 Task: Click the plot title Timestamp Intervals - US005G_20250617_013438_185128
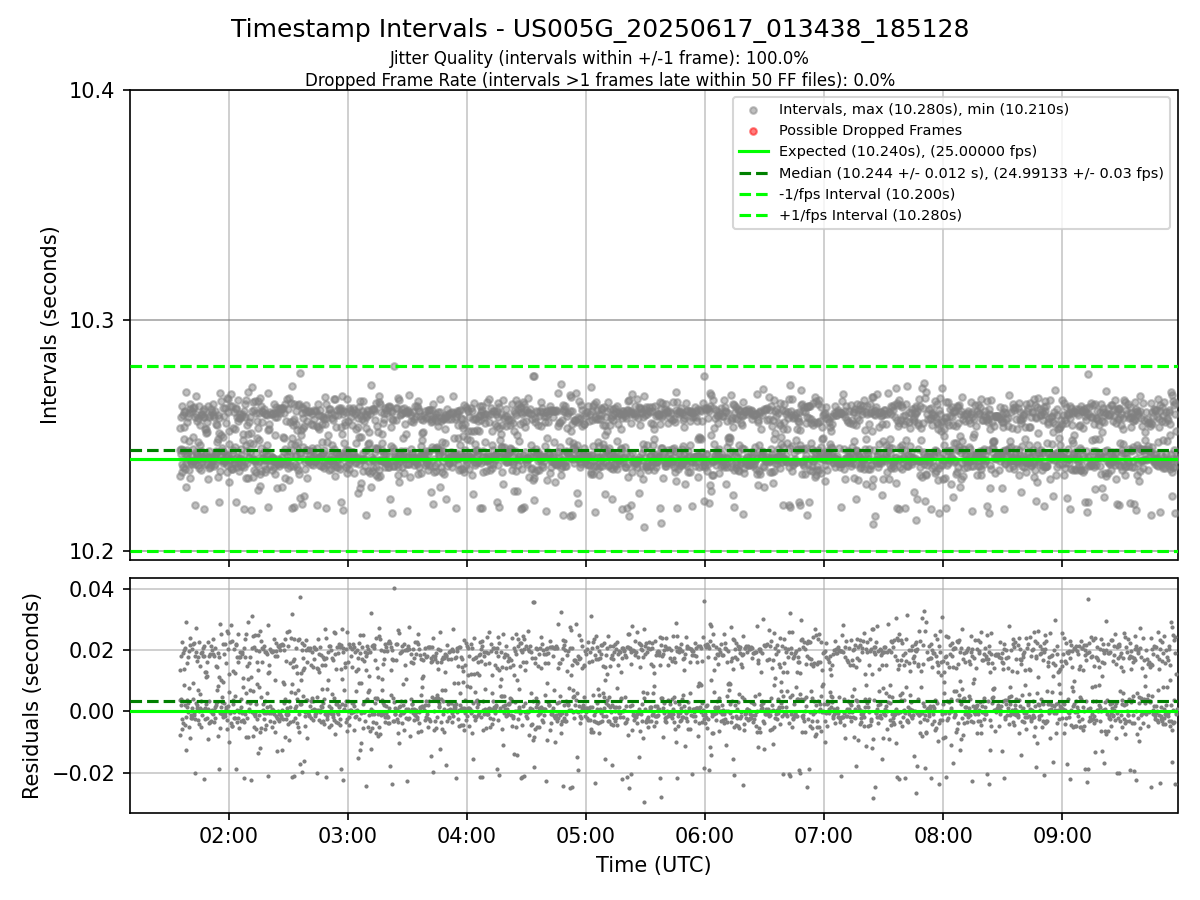600,29
